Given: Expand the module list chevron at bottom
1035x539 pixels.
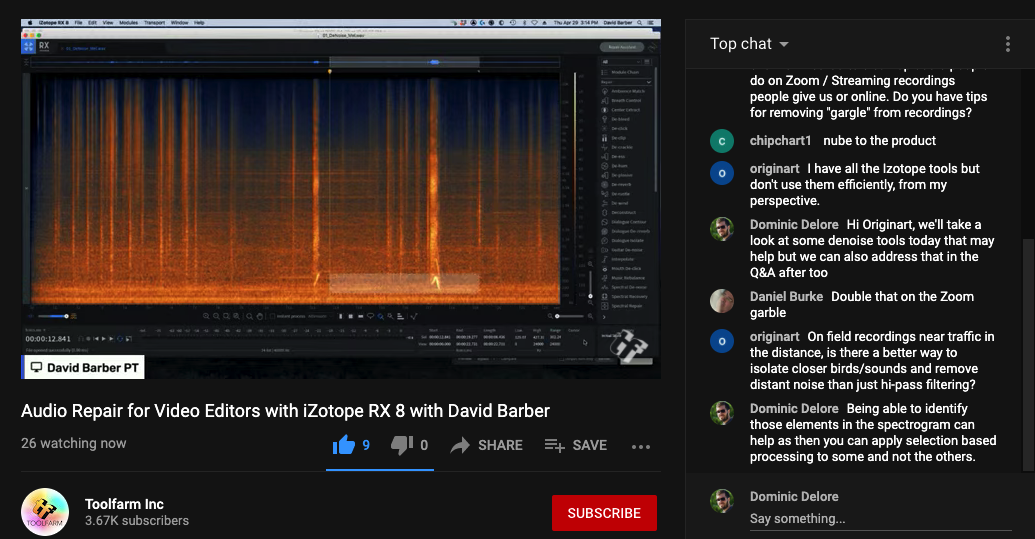Looking at the screenshot, I should pyautogui.click(x=604, y=317).
